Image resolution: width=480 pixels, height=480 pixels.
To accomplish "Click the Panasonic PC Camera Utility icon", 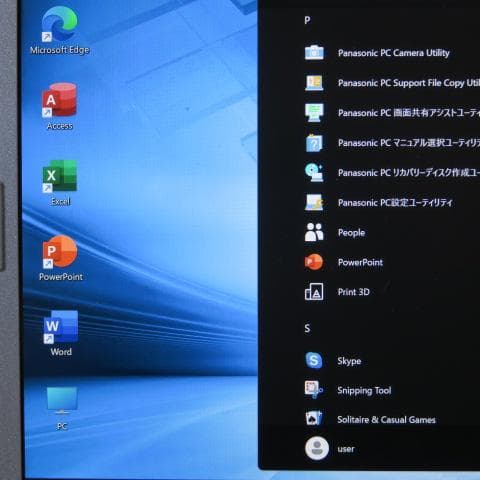I will [x=314, y=53].
